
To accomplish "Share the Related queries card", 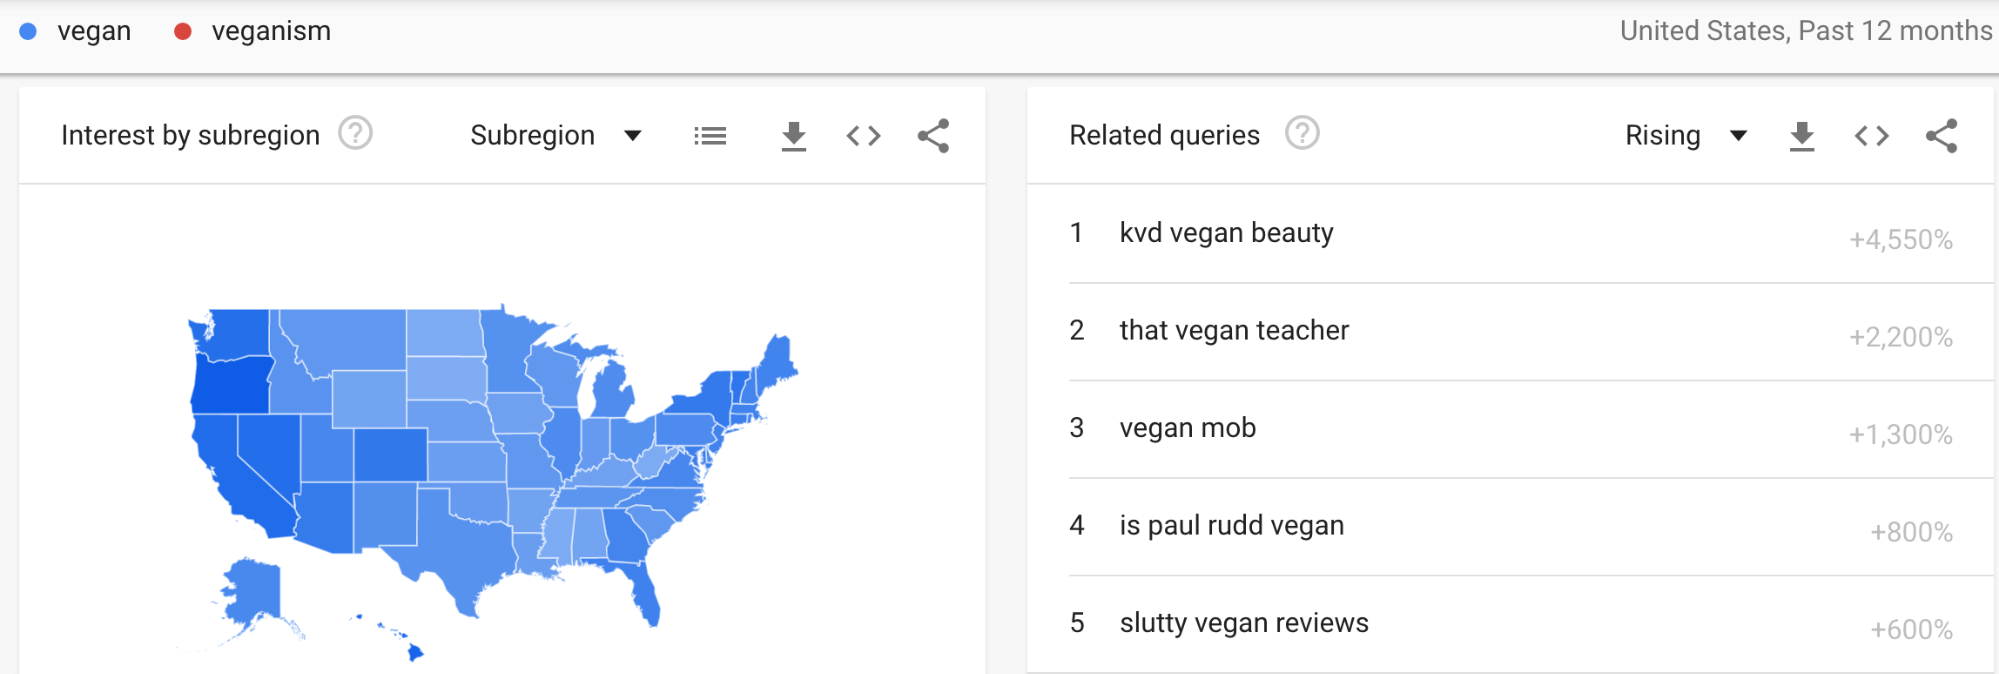I will click(x=1941, y=136).
